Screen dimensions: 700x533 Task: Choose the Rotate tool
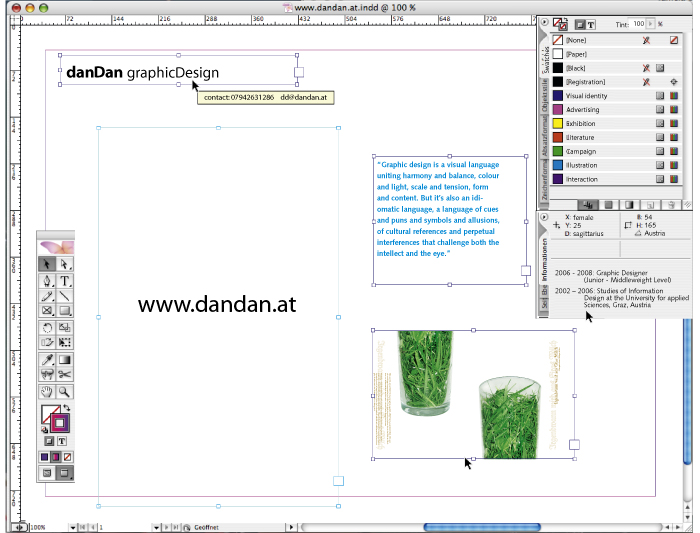click(47, 328)
